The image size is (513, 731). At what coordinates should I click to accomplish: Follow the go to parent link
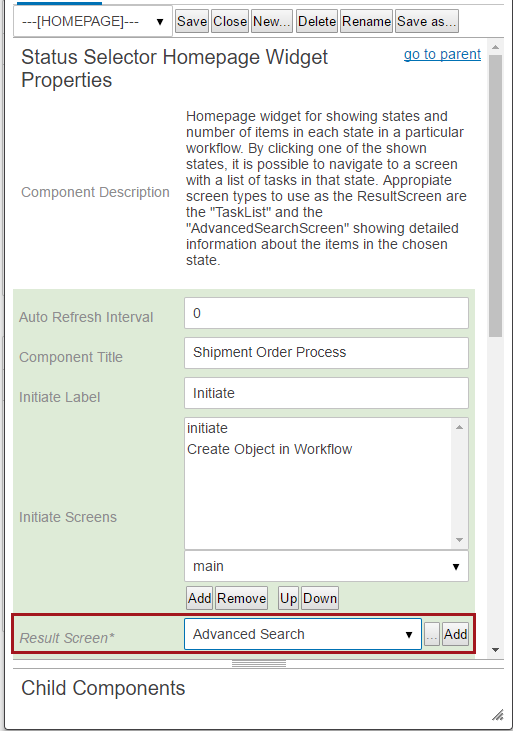tap(442, 54)
